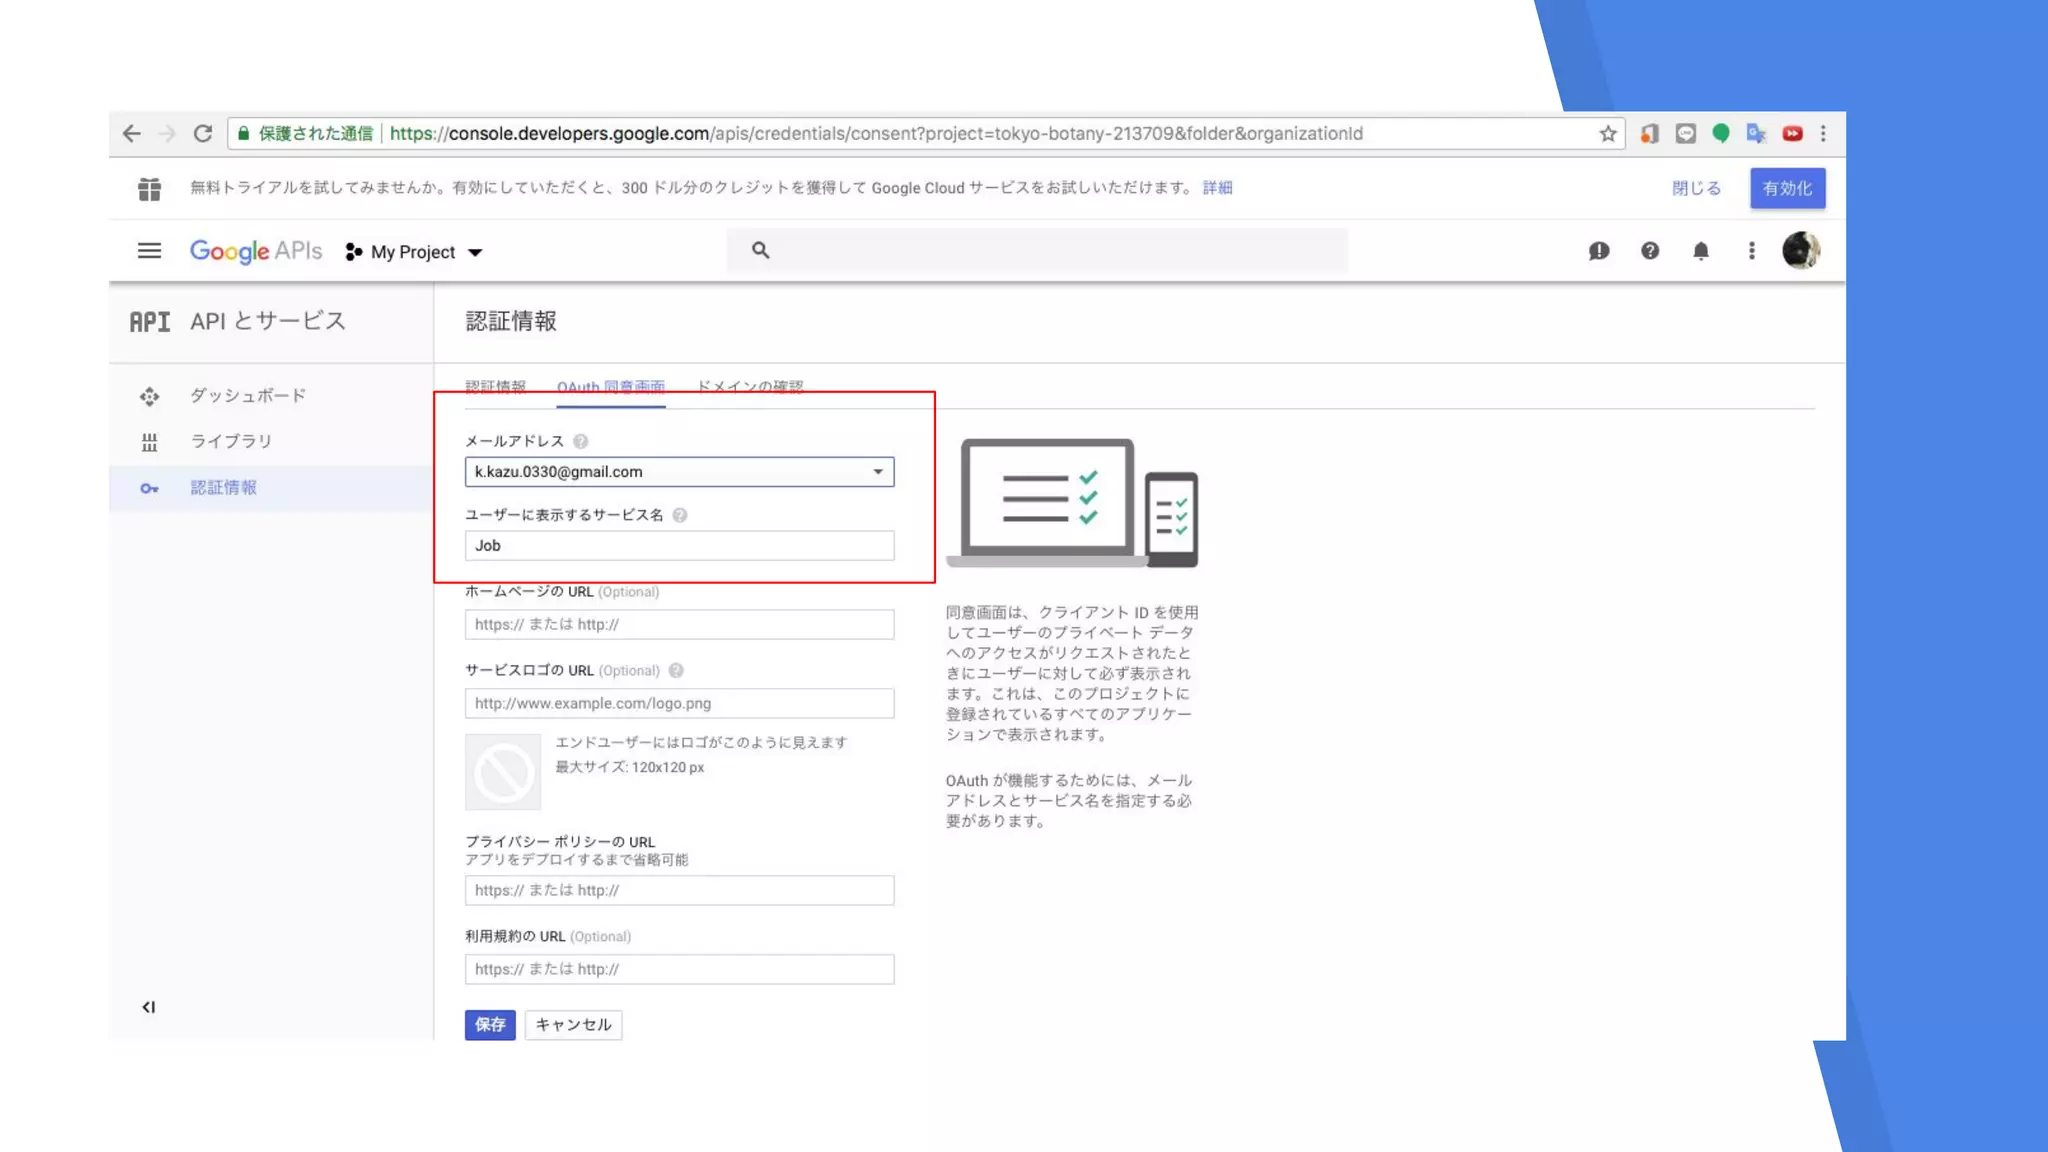Open the hamburger navigation menu
This screenshot has width=2048, height=1152.
[149, 251]
